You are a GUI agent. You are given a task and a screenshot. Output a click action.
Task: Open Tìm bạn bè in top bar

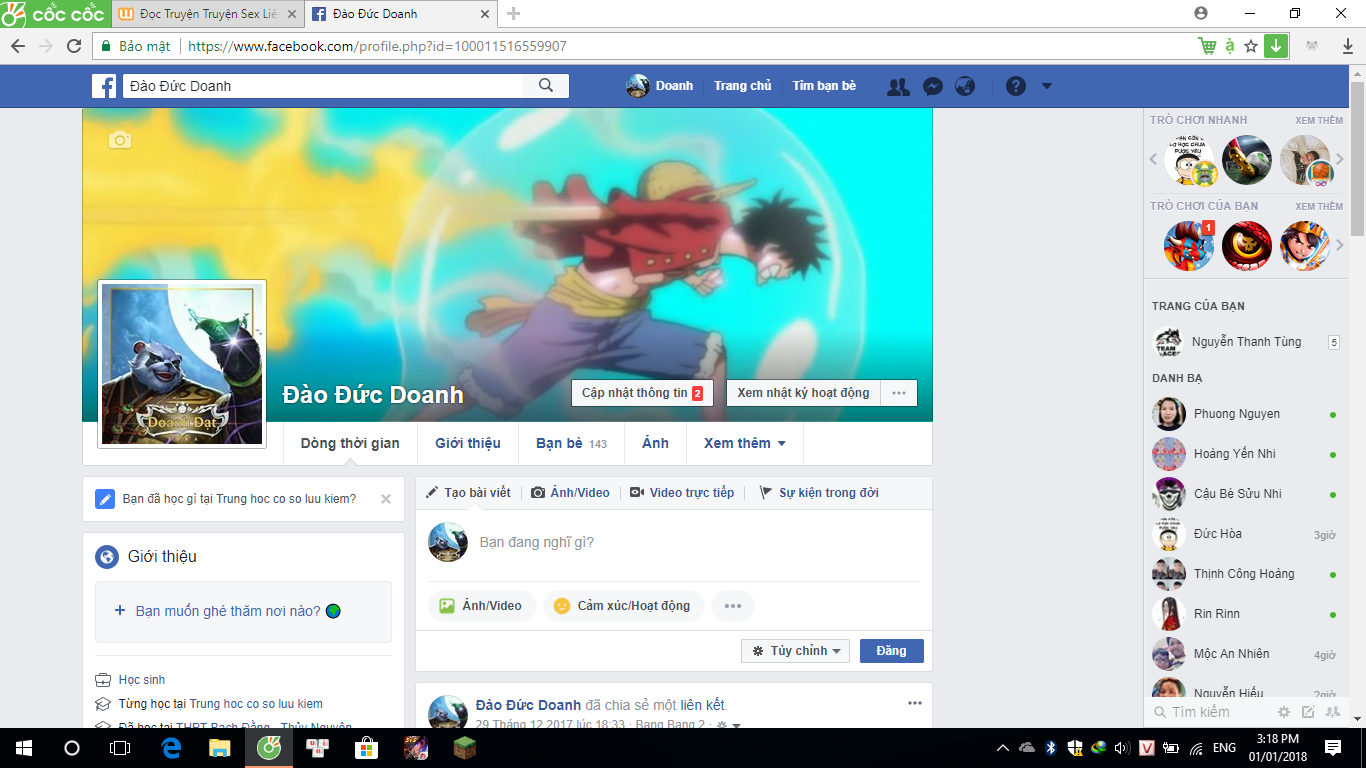(824, 86)
